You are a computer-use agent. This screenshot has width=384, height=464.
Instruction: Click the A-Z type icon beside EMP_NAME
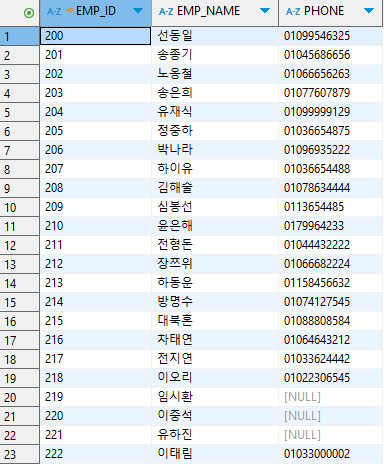coord(166,12)
